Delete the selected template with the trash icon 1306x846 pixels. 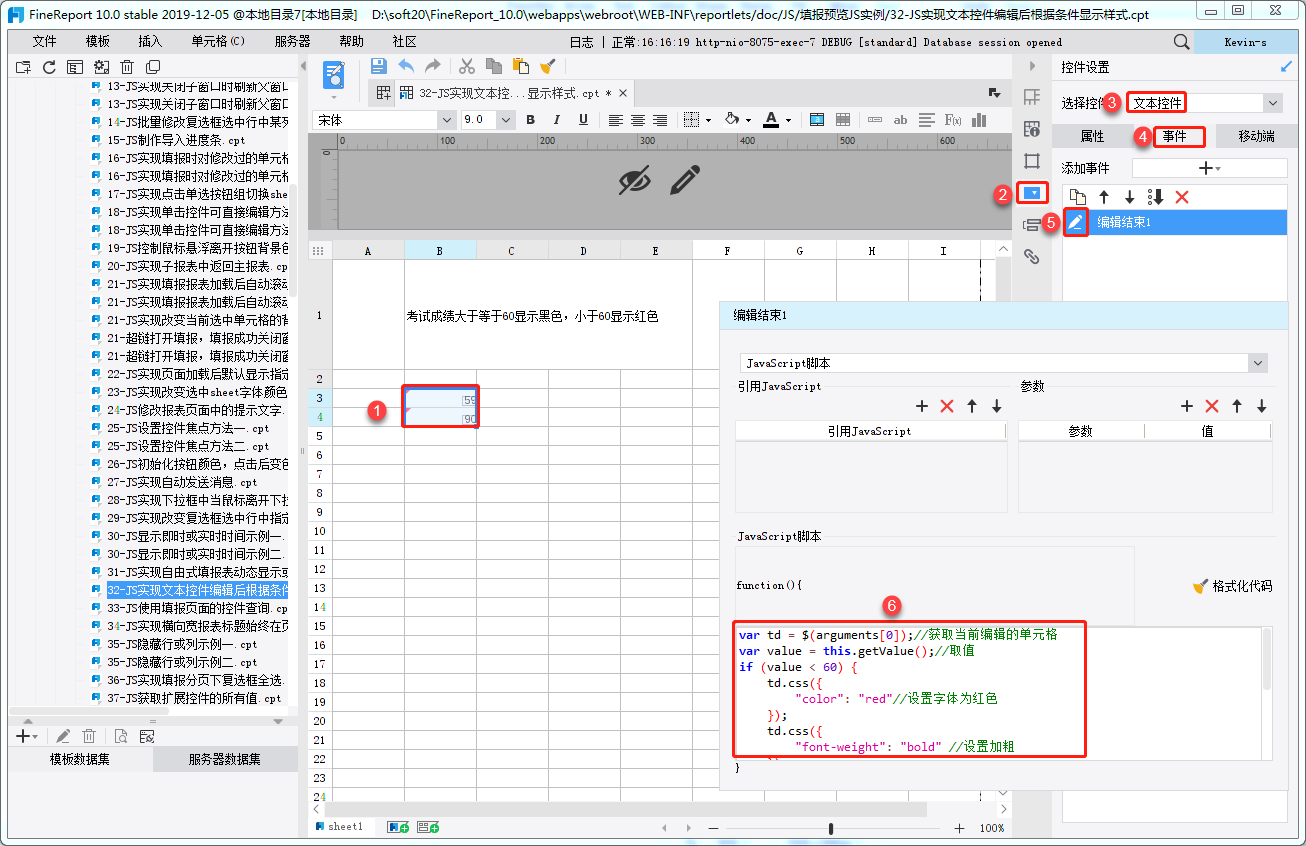click(127, 67)
